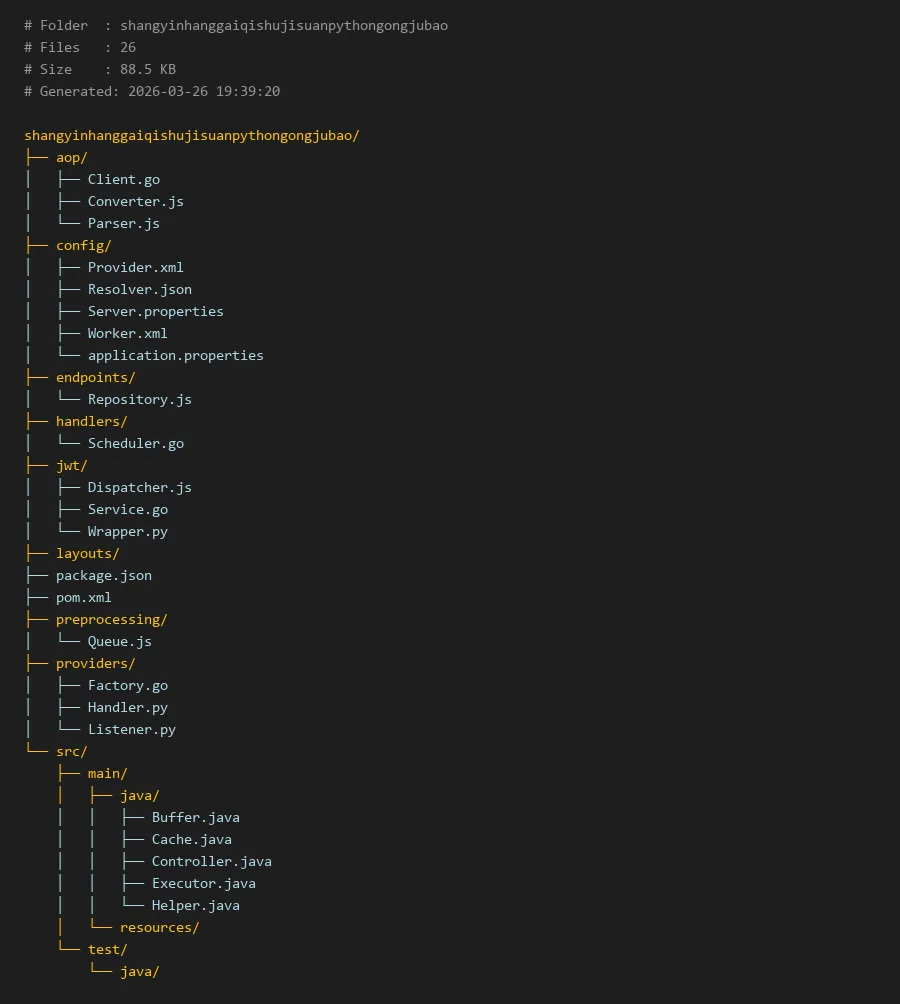This screenshot has height=1004, width=900.
Task: Click the Converter.js file
Action: tap(135, 201)
